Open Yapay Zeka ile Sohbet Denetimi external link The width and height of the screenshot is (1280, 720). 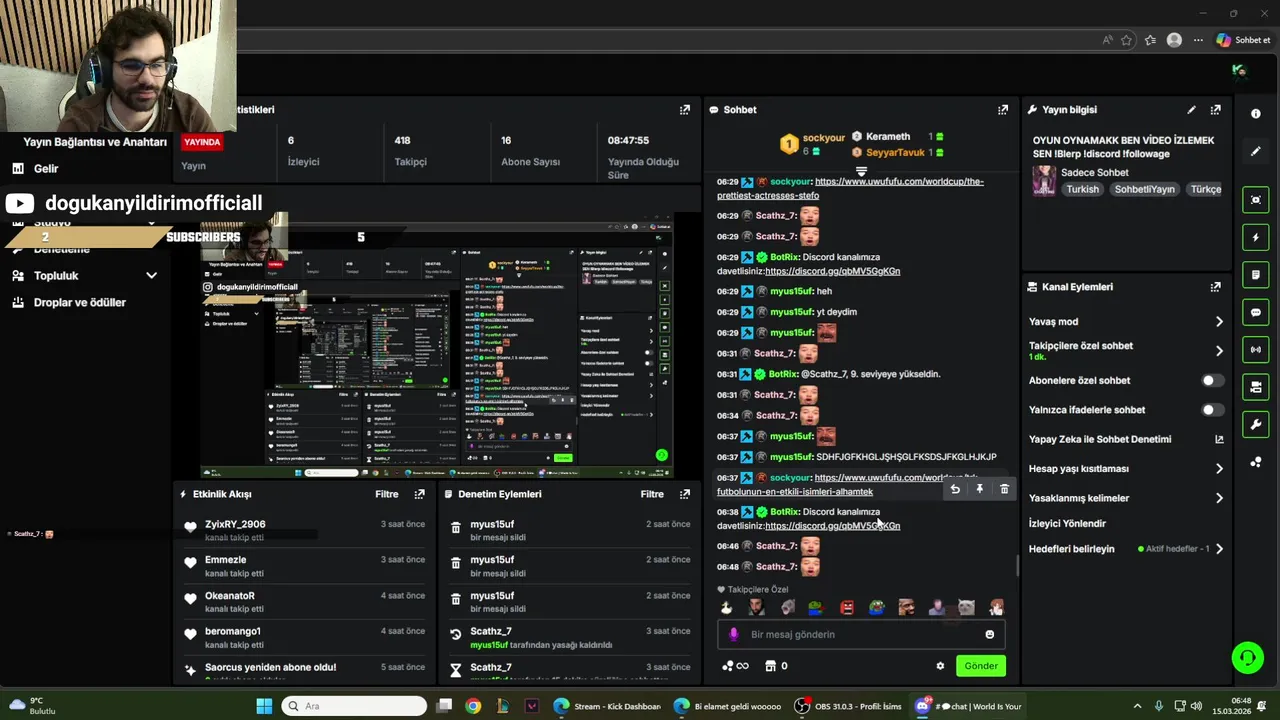(x=1219, y=439)
